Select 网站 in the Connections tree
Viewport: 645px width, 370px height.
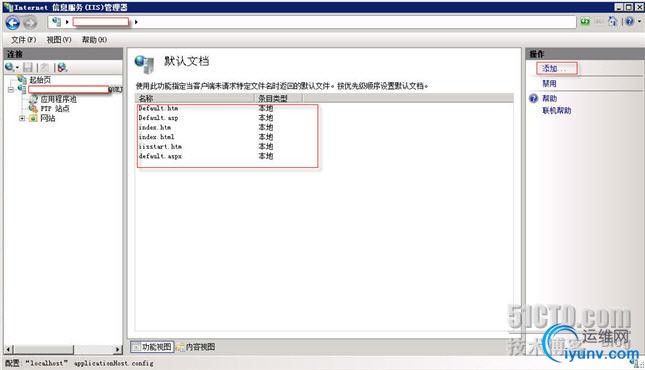tap(47, 119)
